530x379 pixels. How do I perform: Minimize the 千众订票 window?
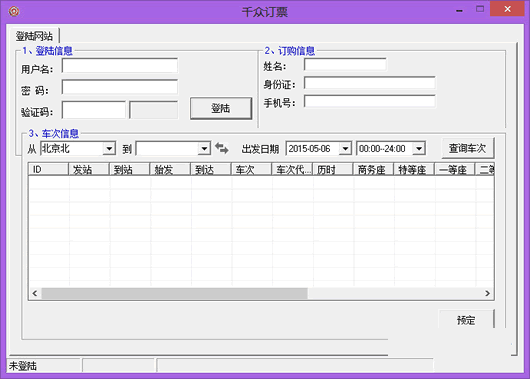[459, 10]
